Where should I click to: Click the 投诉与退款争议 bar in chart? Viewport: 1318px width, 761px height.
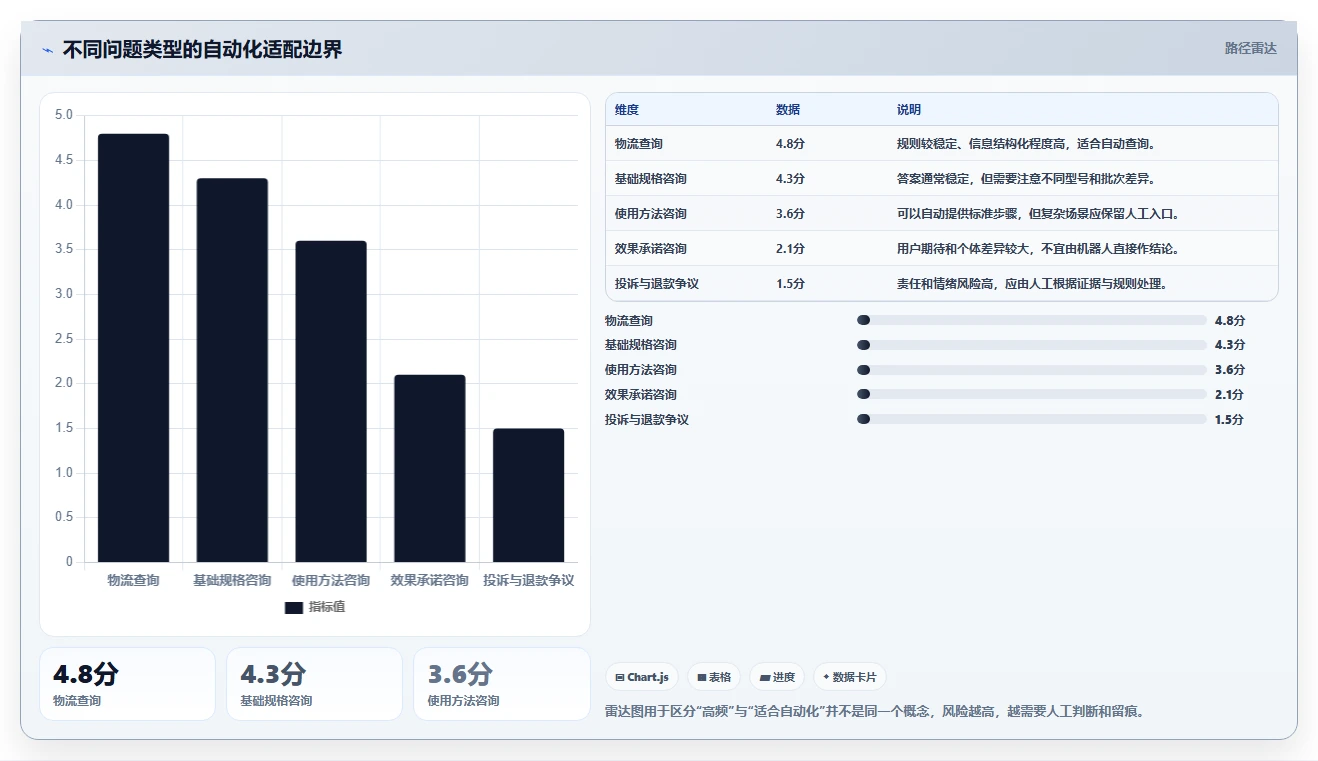(528, 495)
